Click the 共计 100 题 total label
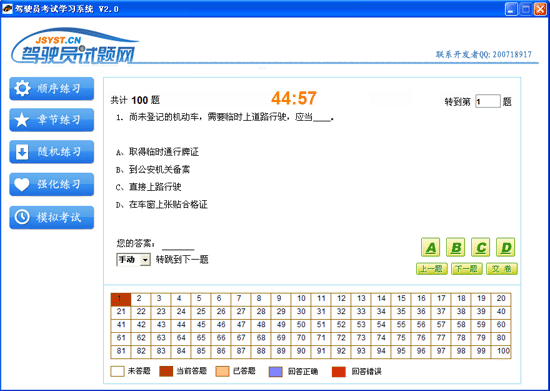 point(135,100)
